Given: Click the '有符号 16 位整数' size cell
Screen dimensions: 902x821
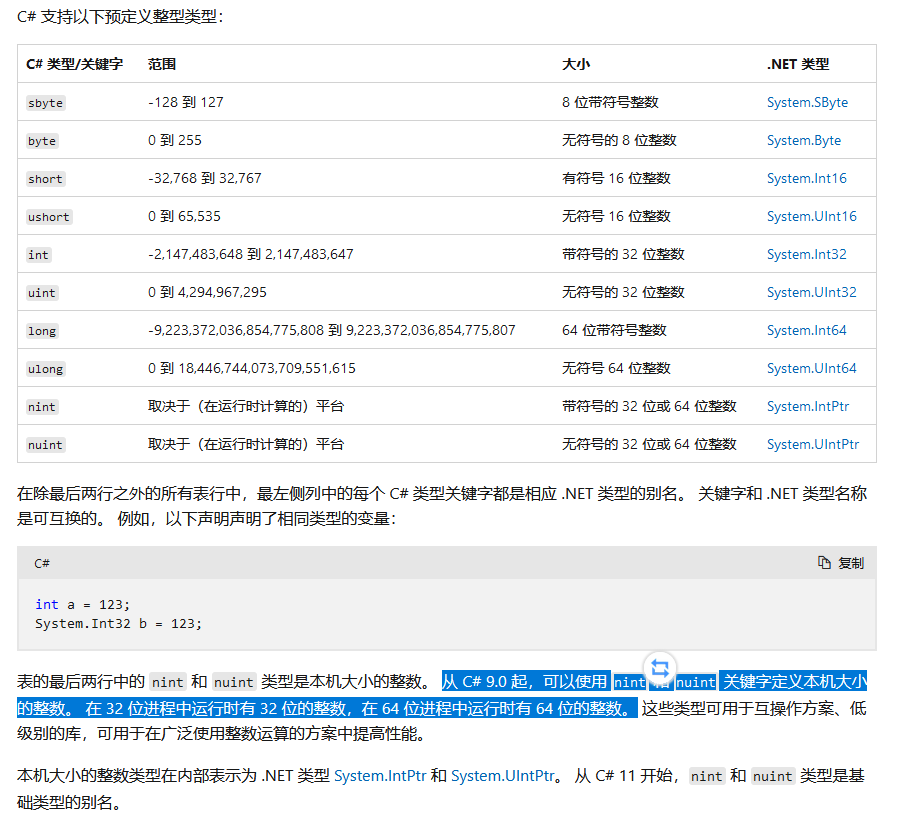Looking at the screenshot, I should pyautogui.click(x=616, y=178).
